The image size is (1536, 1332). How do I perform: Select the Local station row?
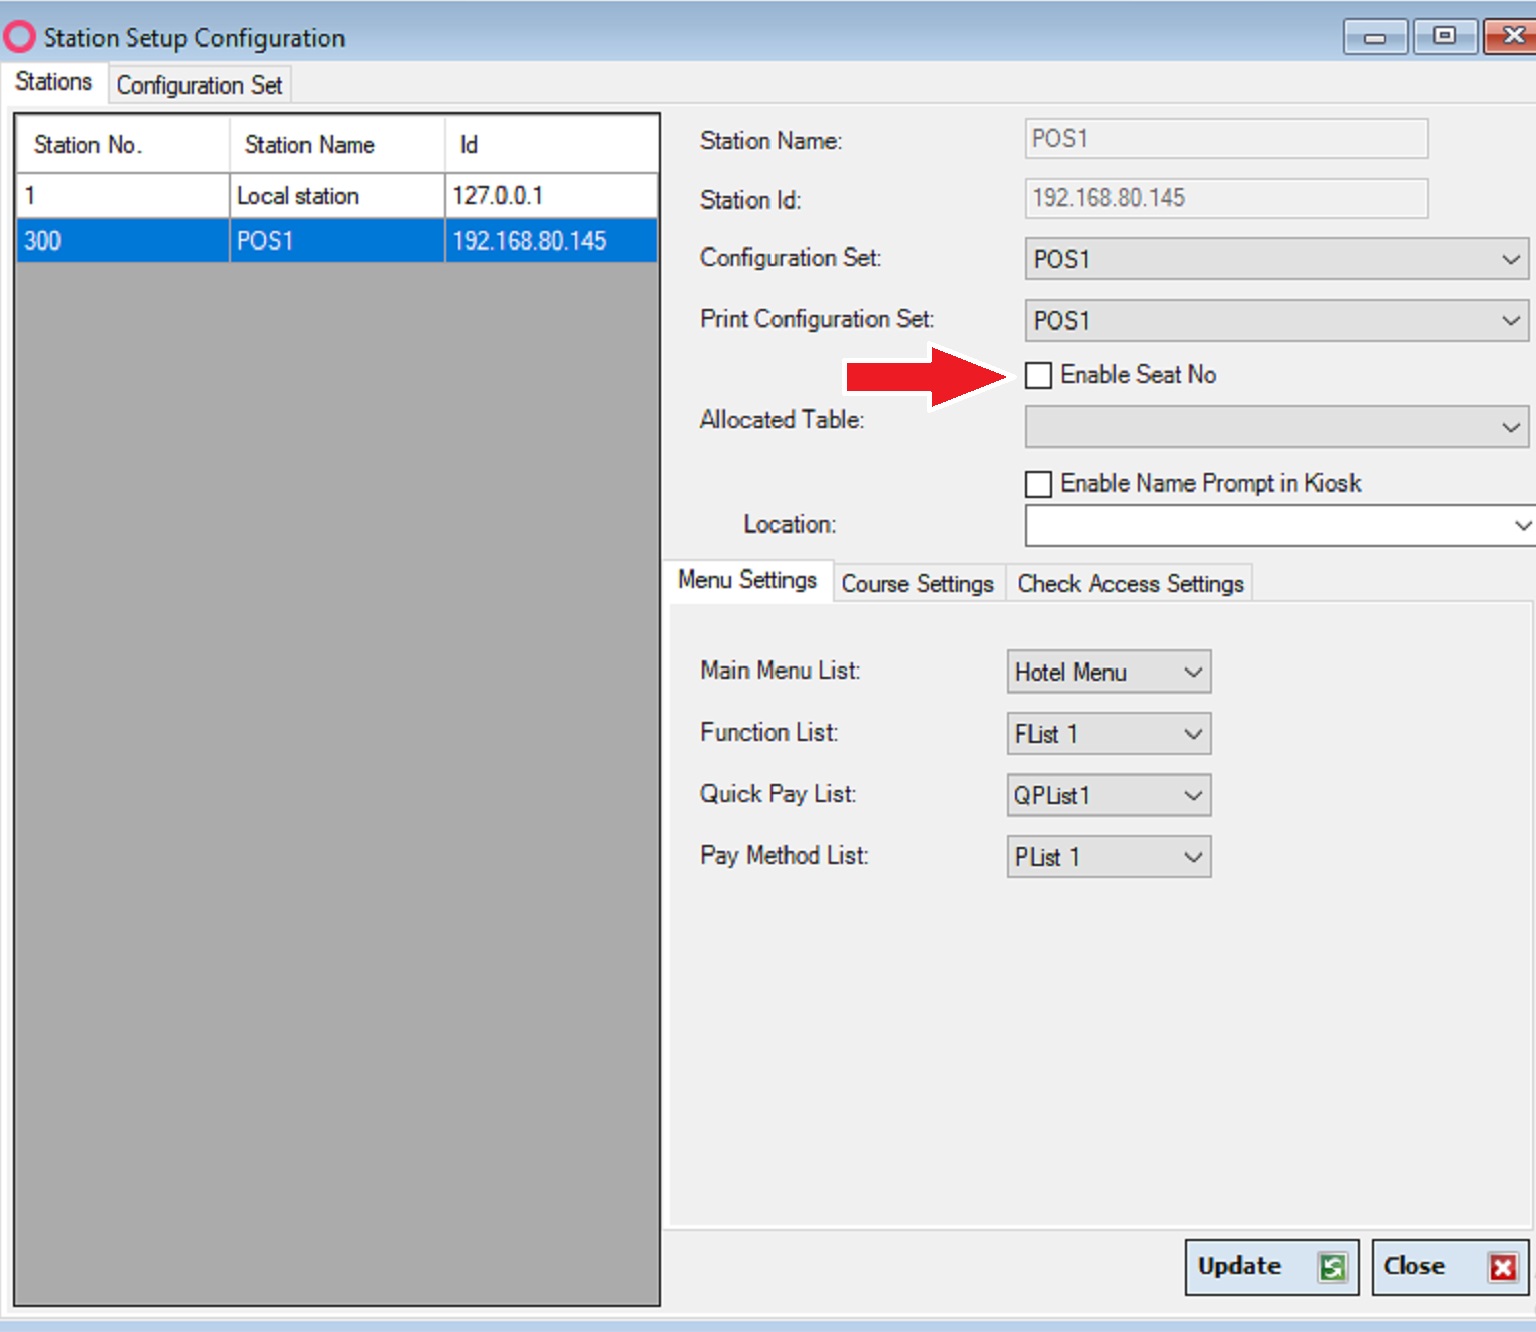pos(297,196)
